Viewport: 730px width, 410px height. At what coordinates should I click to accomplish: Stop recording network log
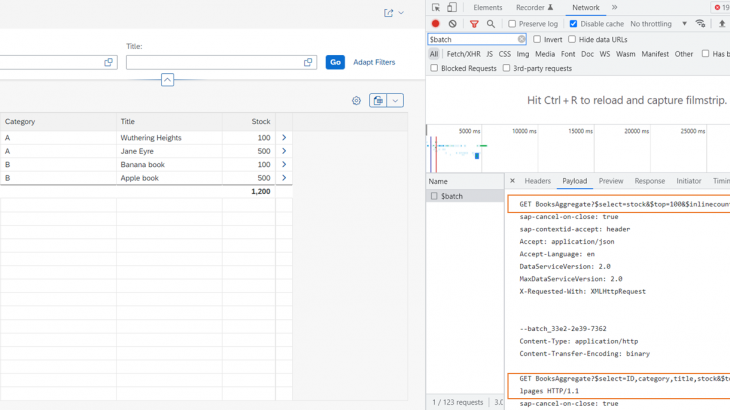(x=435, y=24)
